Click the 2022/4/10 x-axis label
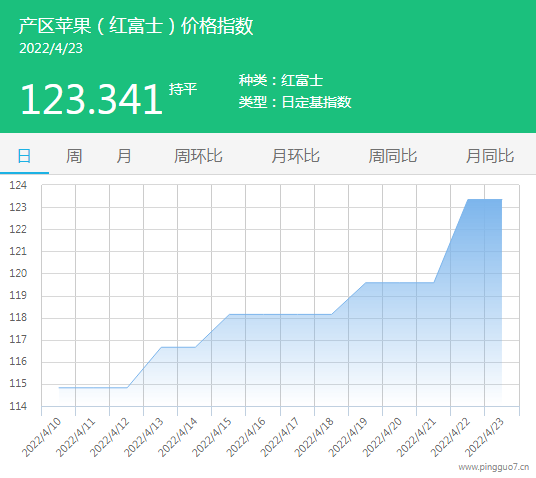 tap(41, 437)
